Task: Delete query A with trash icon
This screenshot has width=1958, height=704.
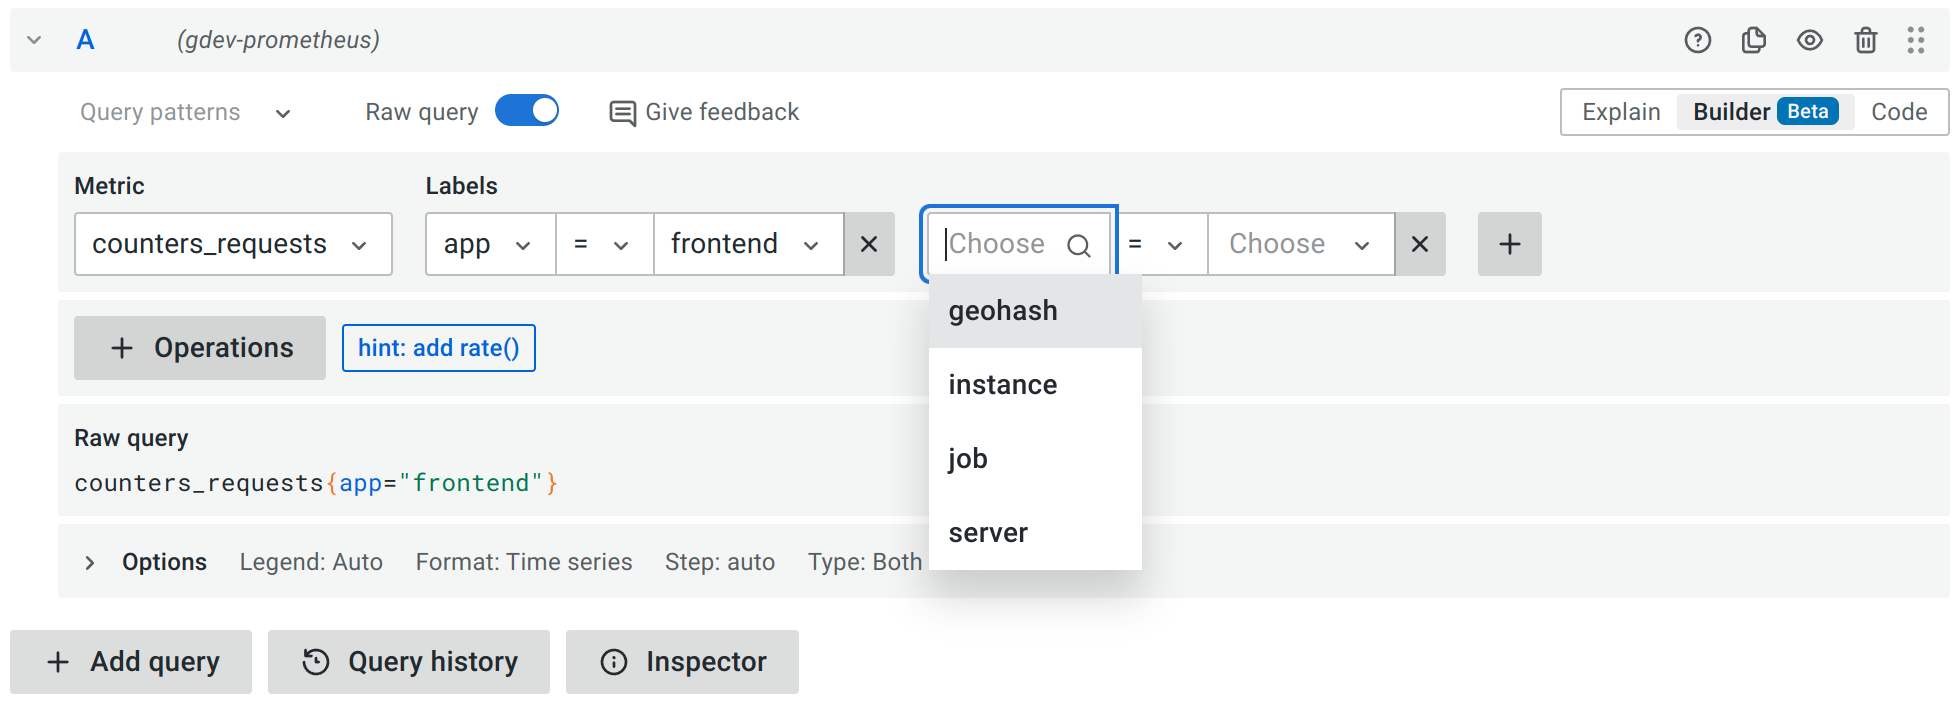Action: pos(1865,40)
